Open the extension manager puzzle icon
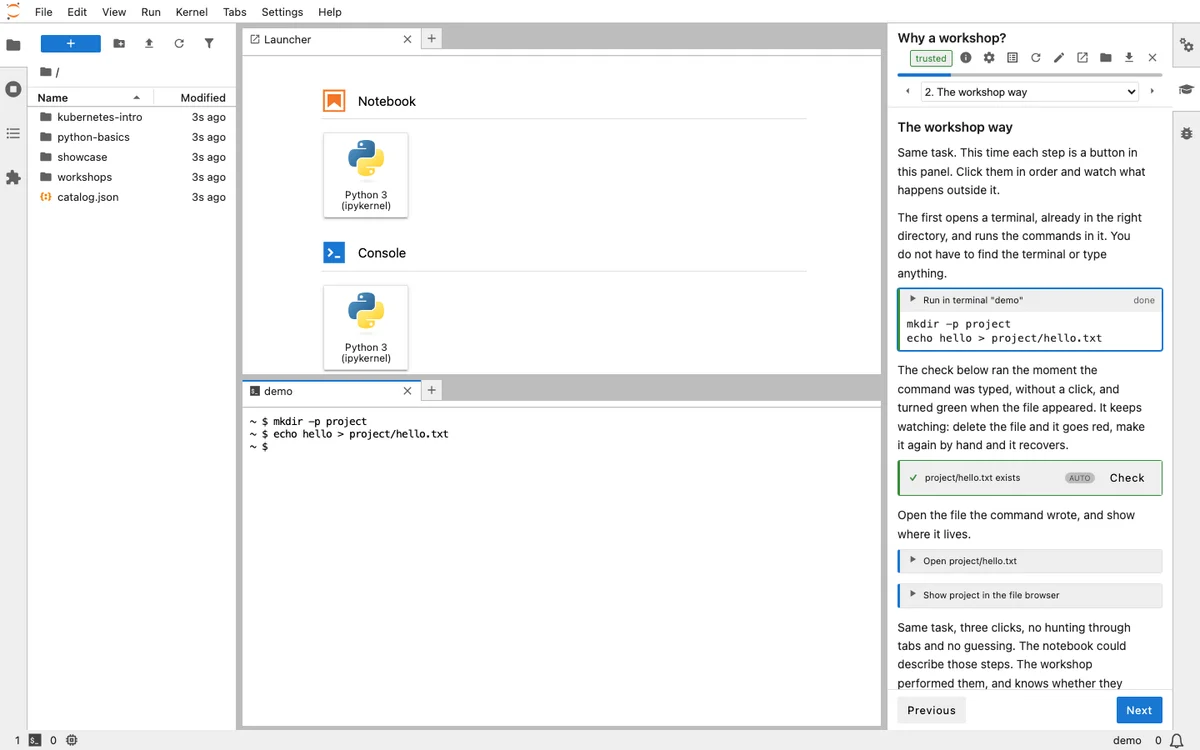The height and width of the screenshot is (750, 1200). pos(13,177)
